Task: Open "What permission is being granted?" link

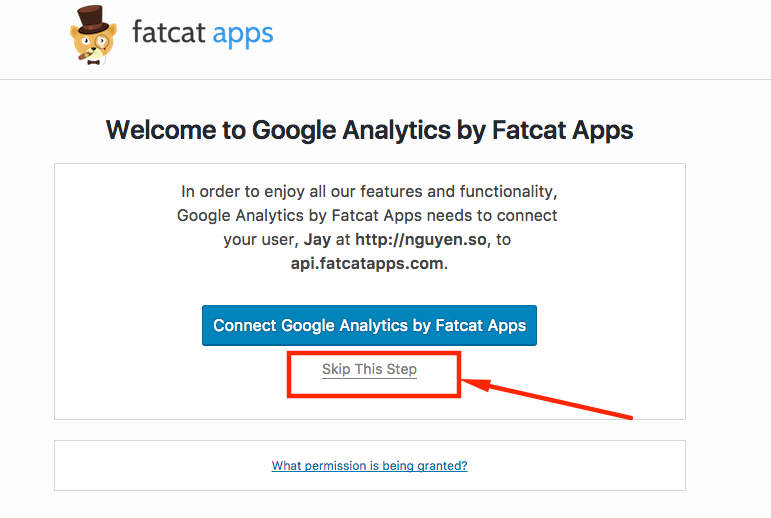Action: point(369,466)
